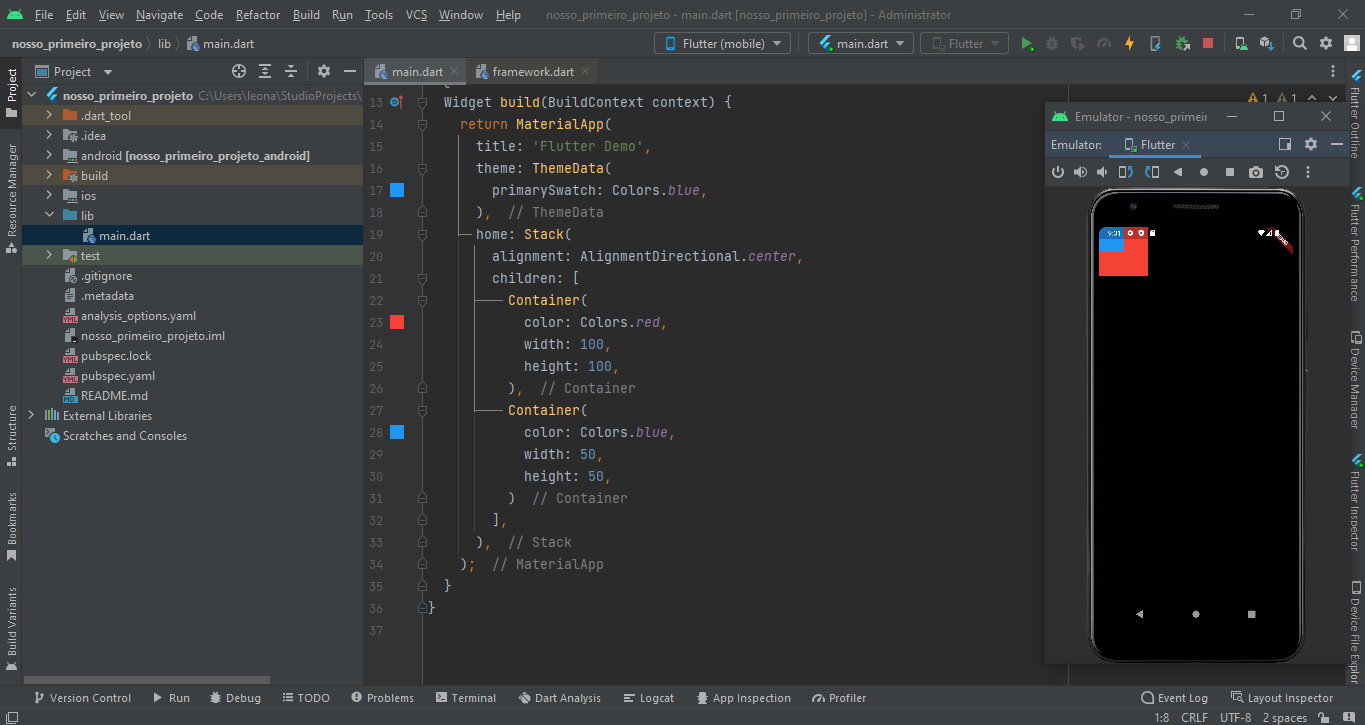Raise emulator volume

pos(1080,172)
